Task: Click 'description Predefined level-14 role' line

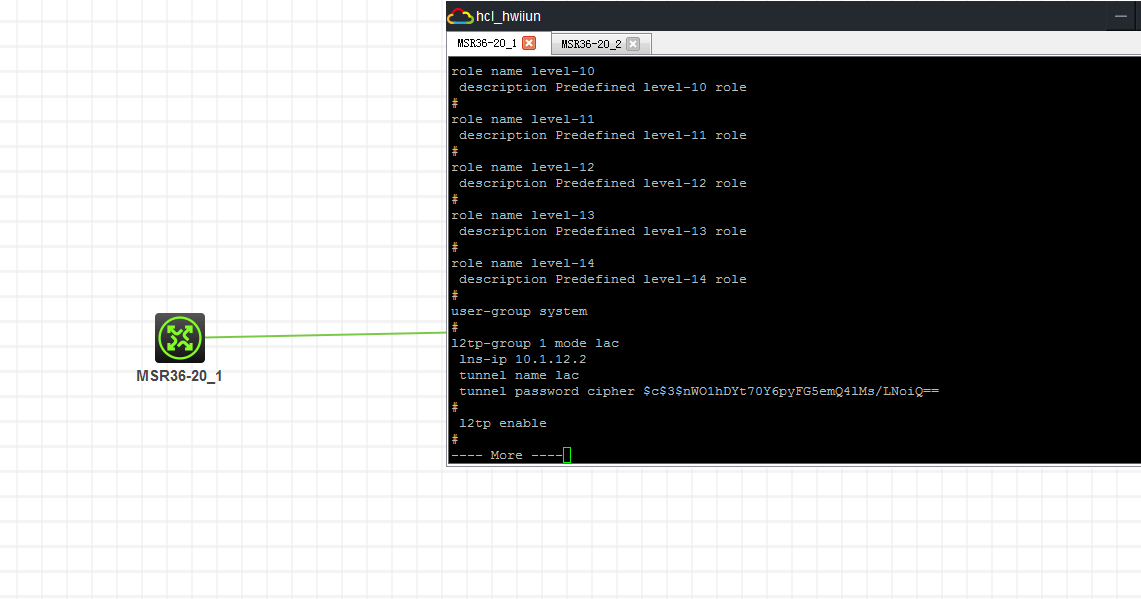Action: pos(603,279)
